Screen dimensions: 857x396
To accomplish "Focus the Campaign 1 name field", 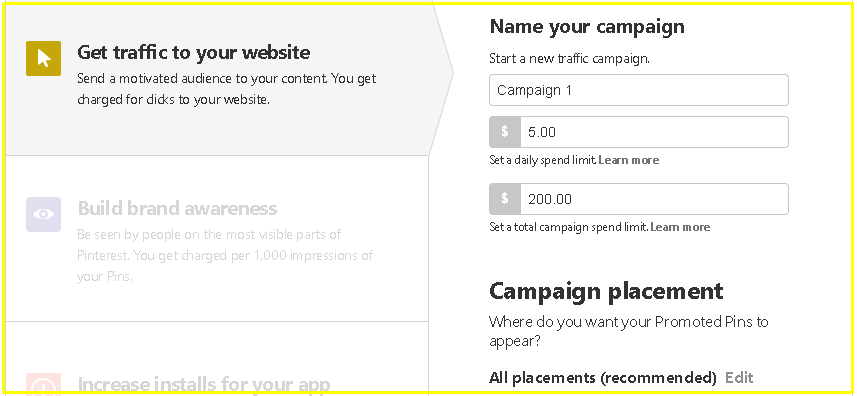I will (x=639, y=90).
